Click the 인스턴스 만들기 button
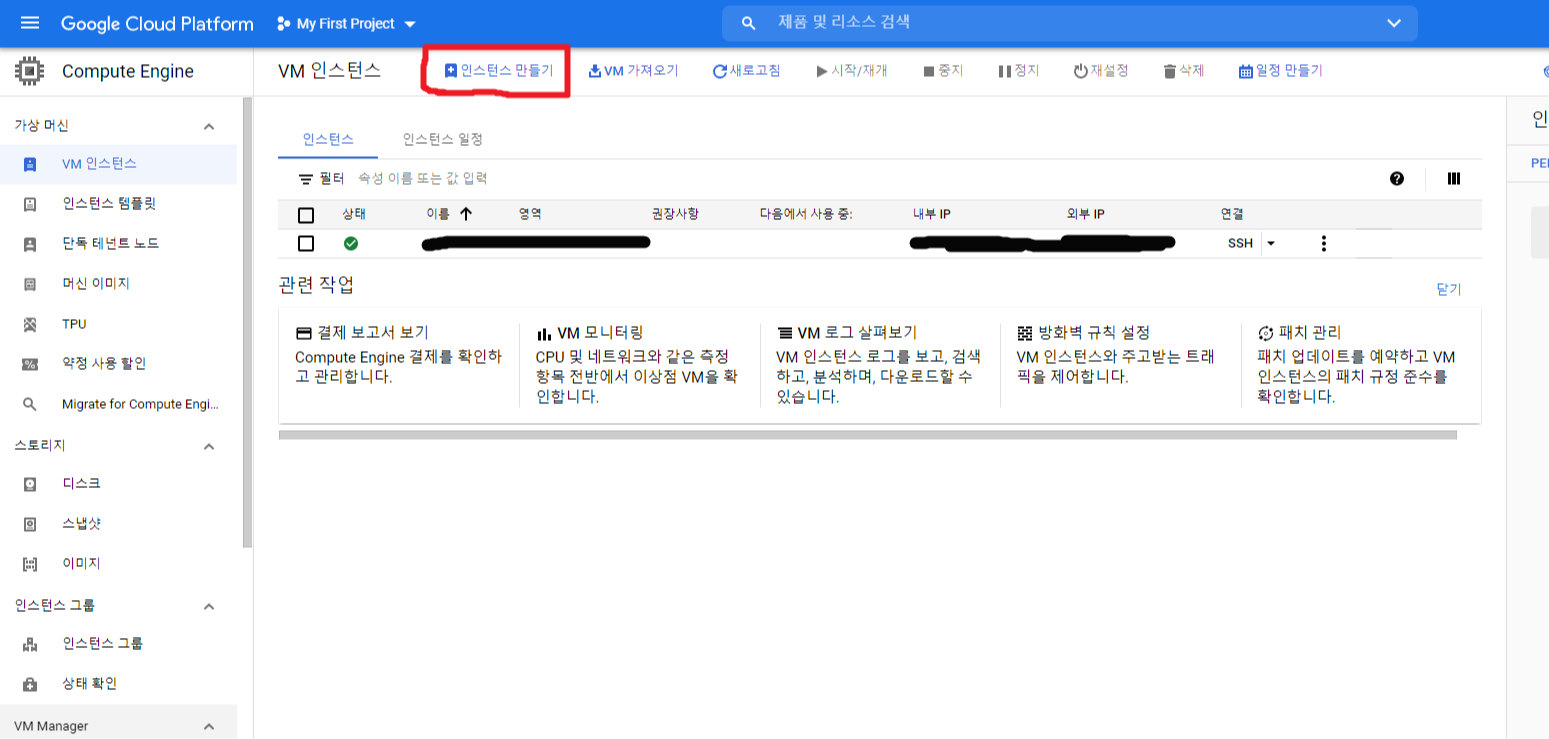The height and width of the screenshot is (739, 1549). click(x=498, y=71)
